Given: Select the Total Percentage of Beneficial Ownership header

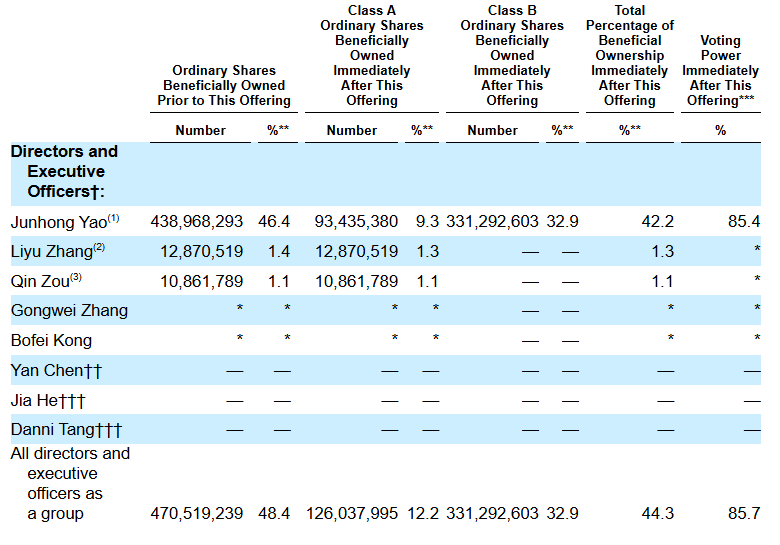Looking at the screenshot, I should point(630,55).
